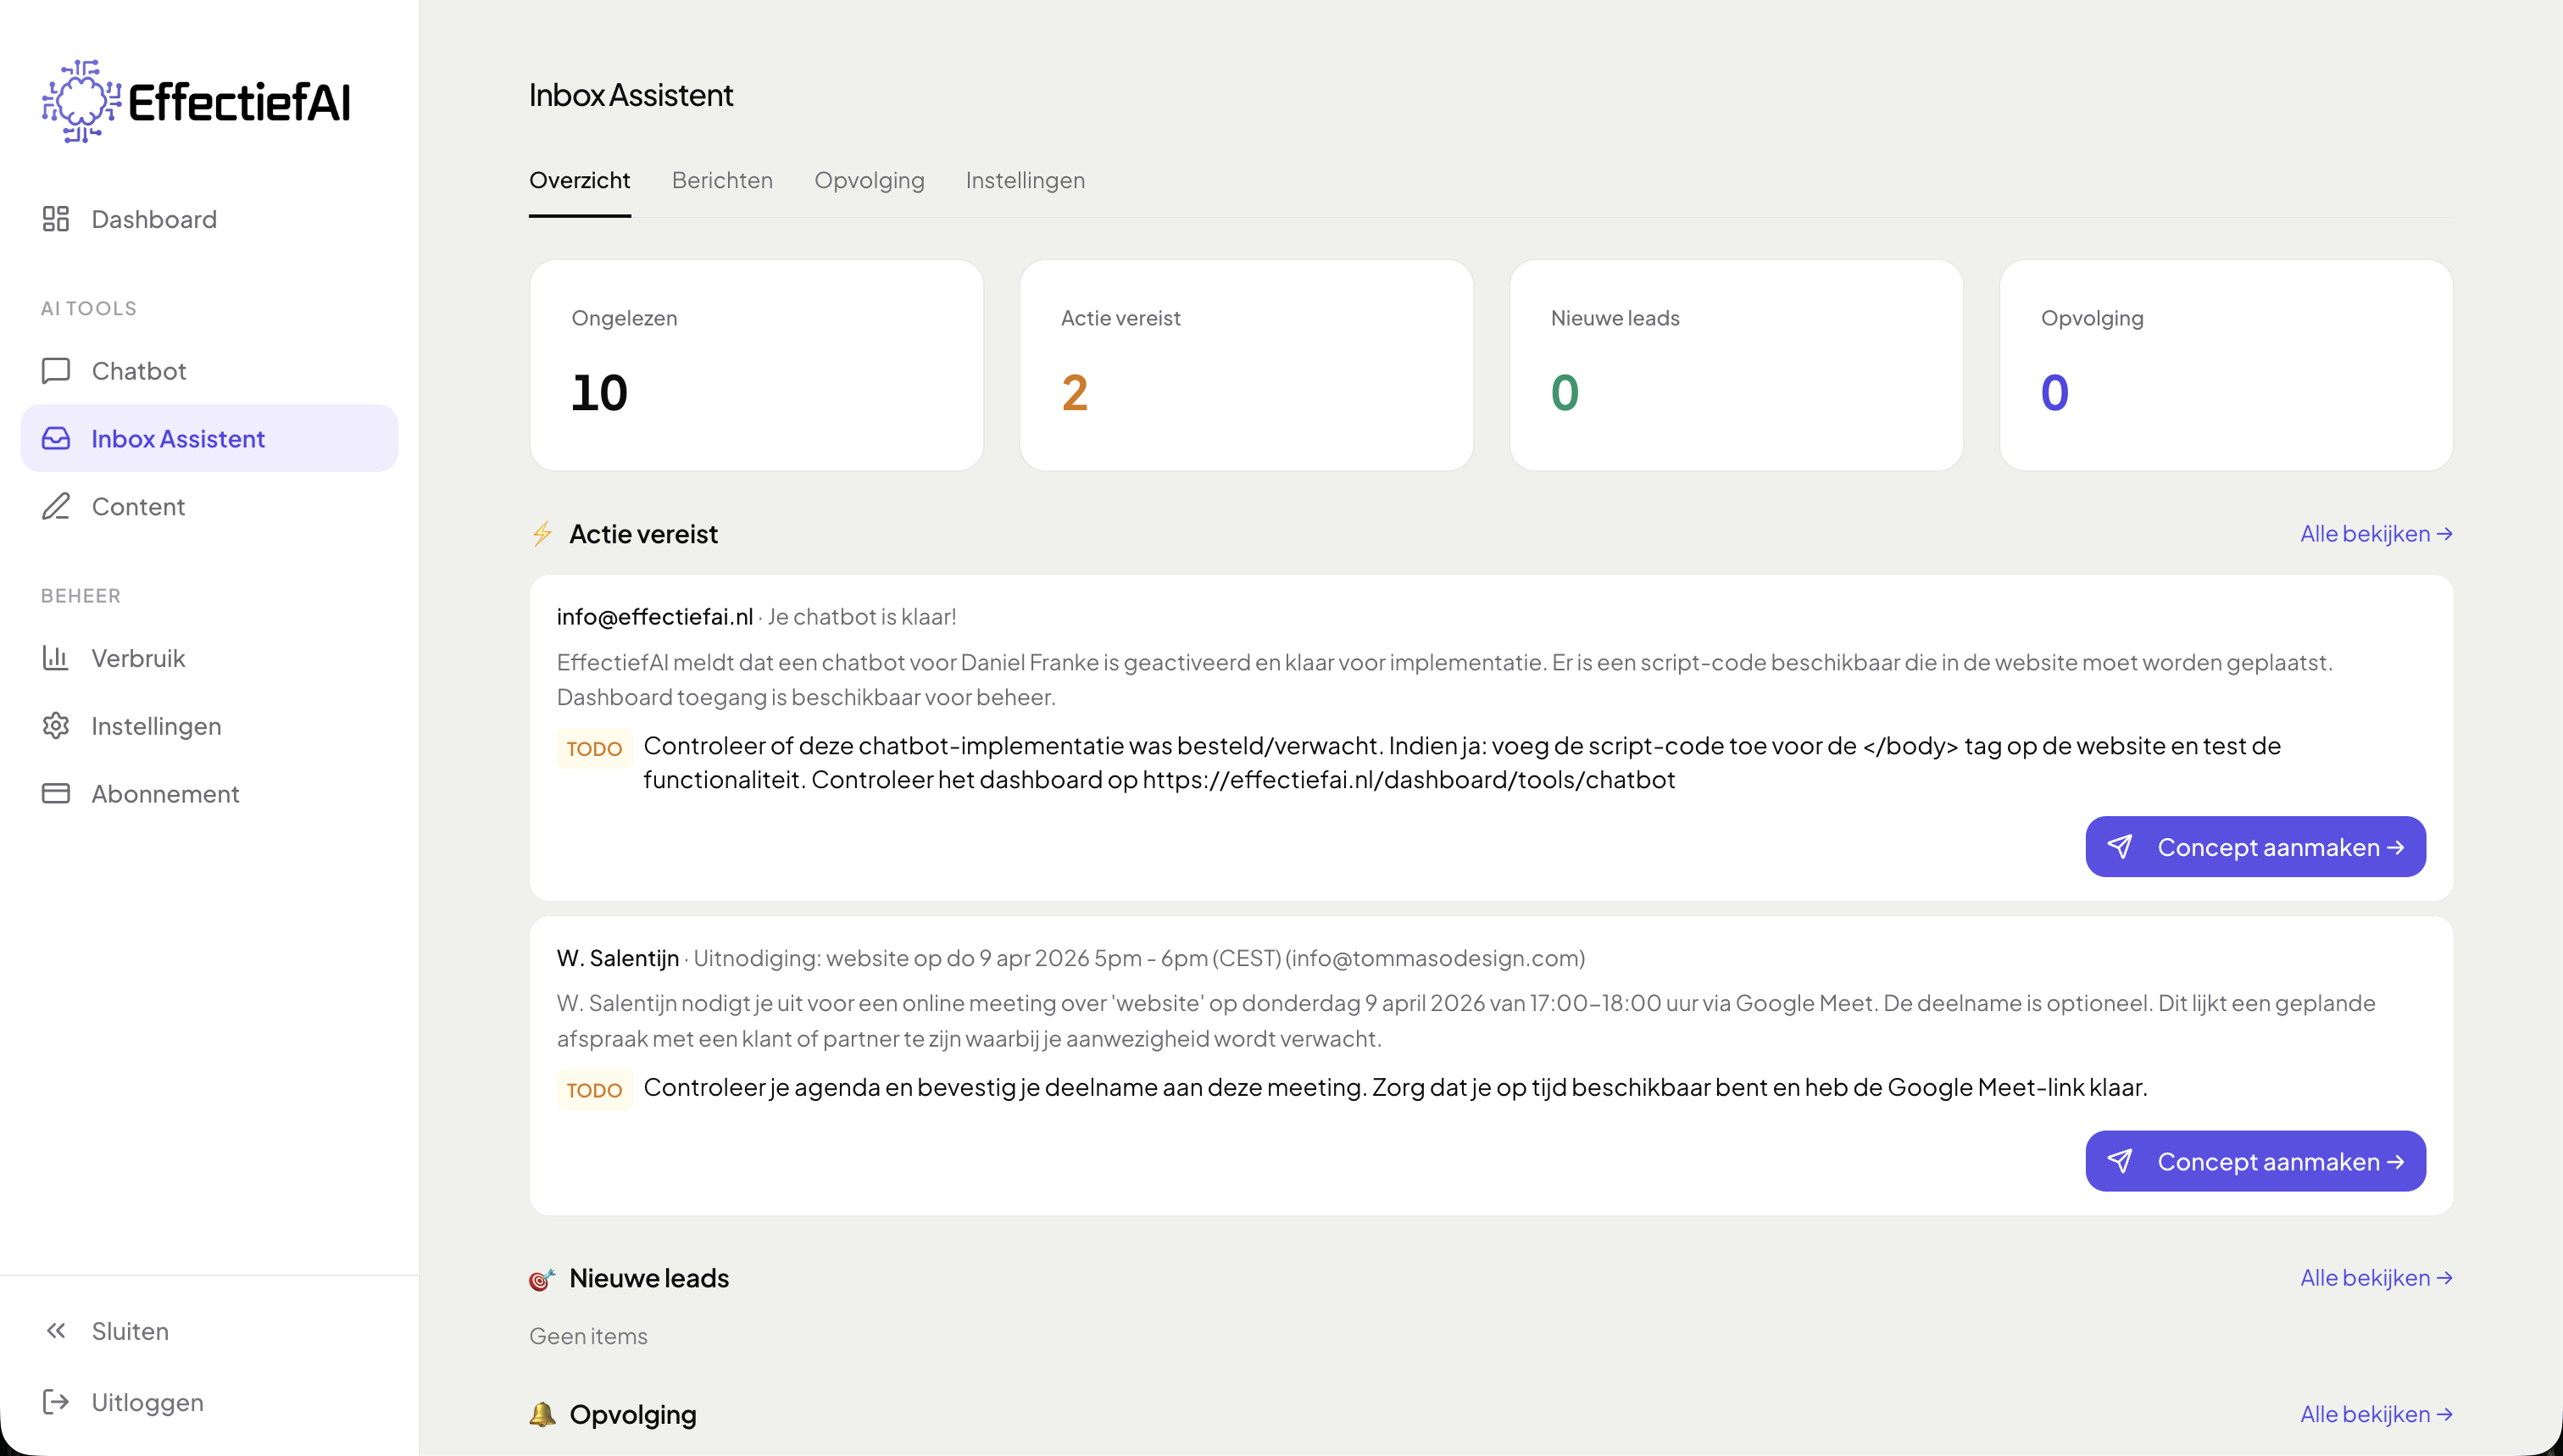2563x1456 pixels.
Task: Click the Verbruik bar chart icon
Action: click(x=56, y=658)
